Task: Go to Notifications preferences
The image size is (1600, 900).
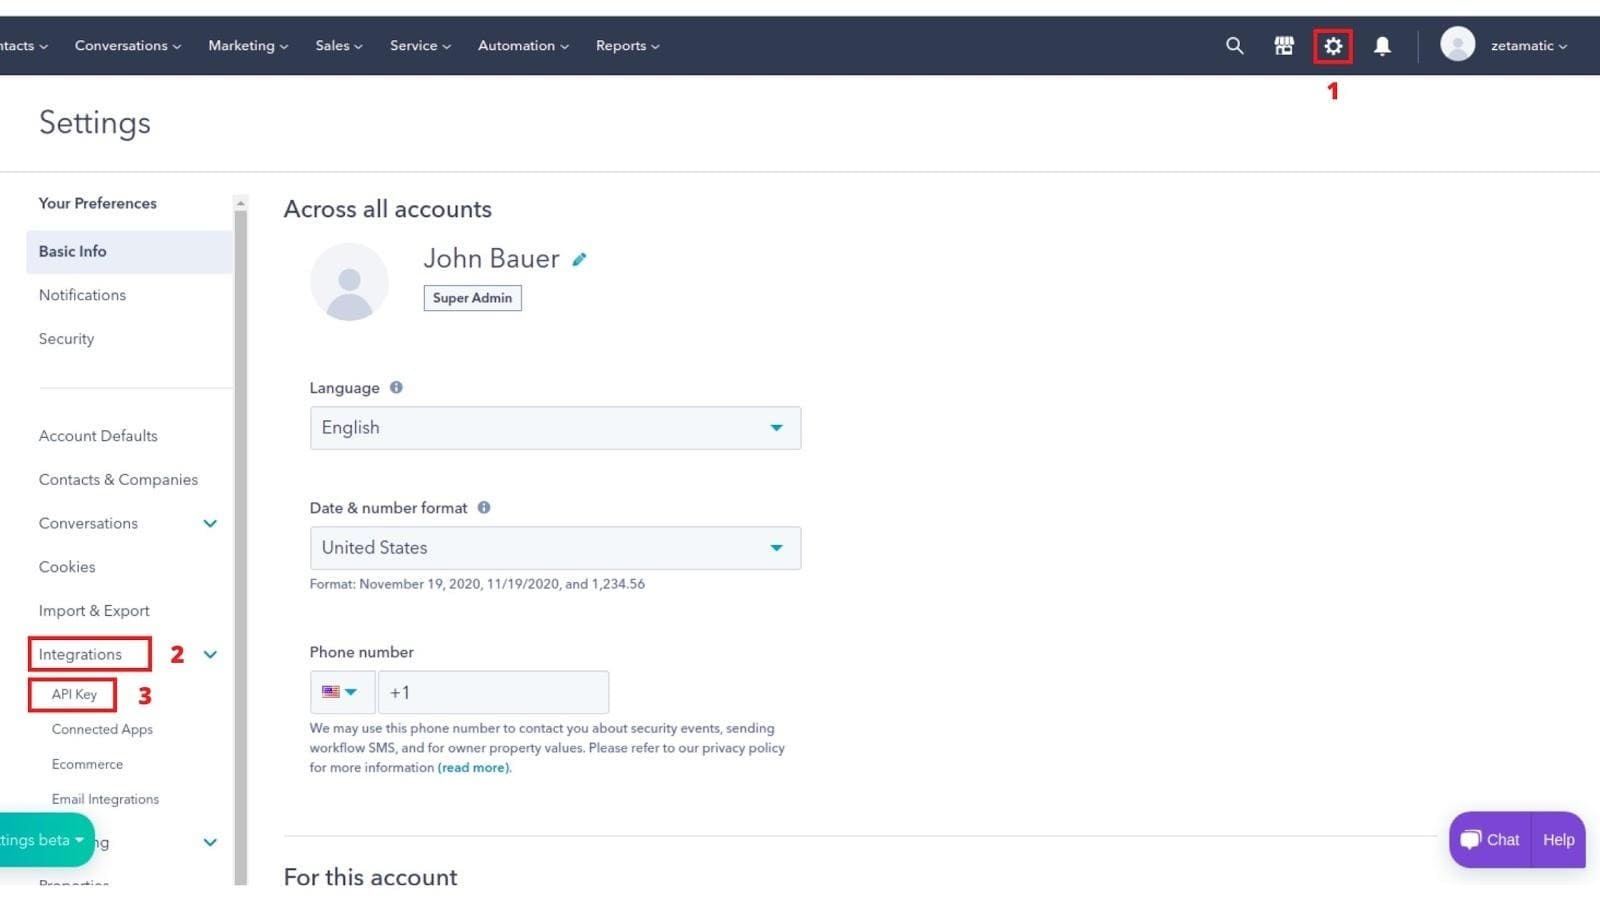Action: click(x=82, y=296)
